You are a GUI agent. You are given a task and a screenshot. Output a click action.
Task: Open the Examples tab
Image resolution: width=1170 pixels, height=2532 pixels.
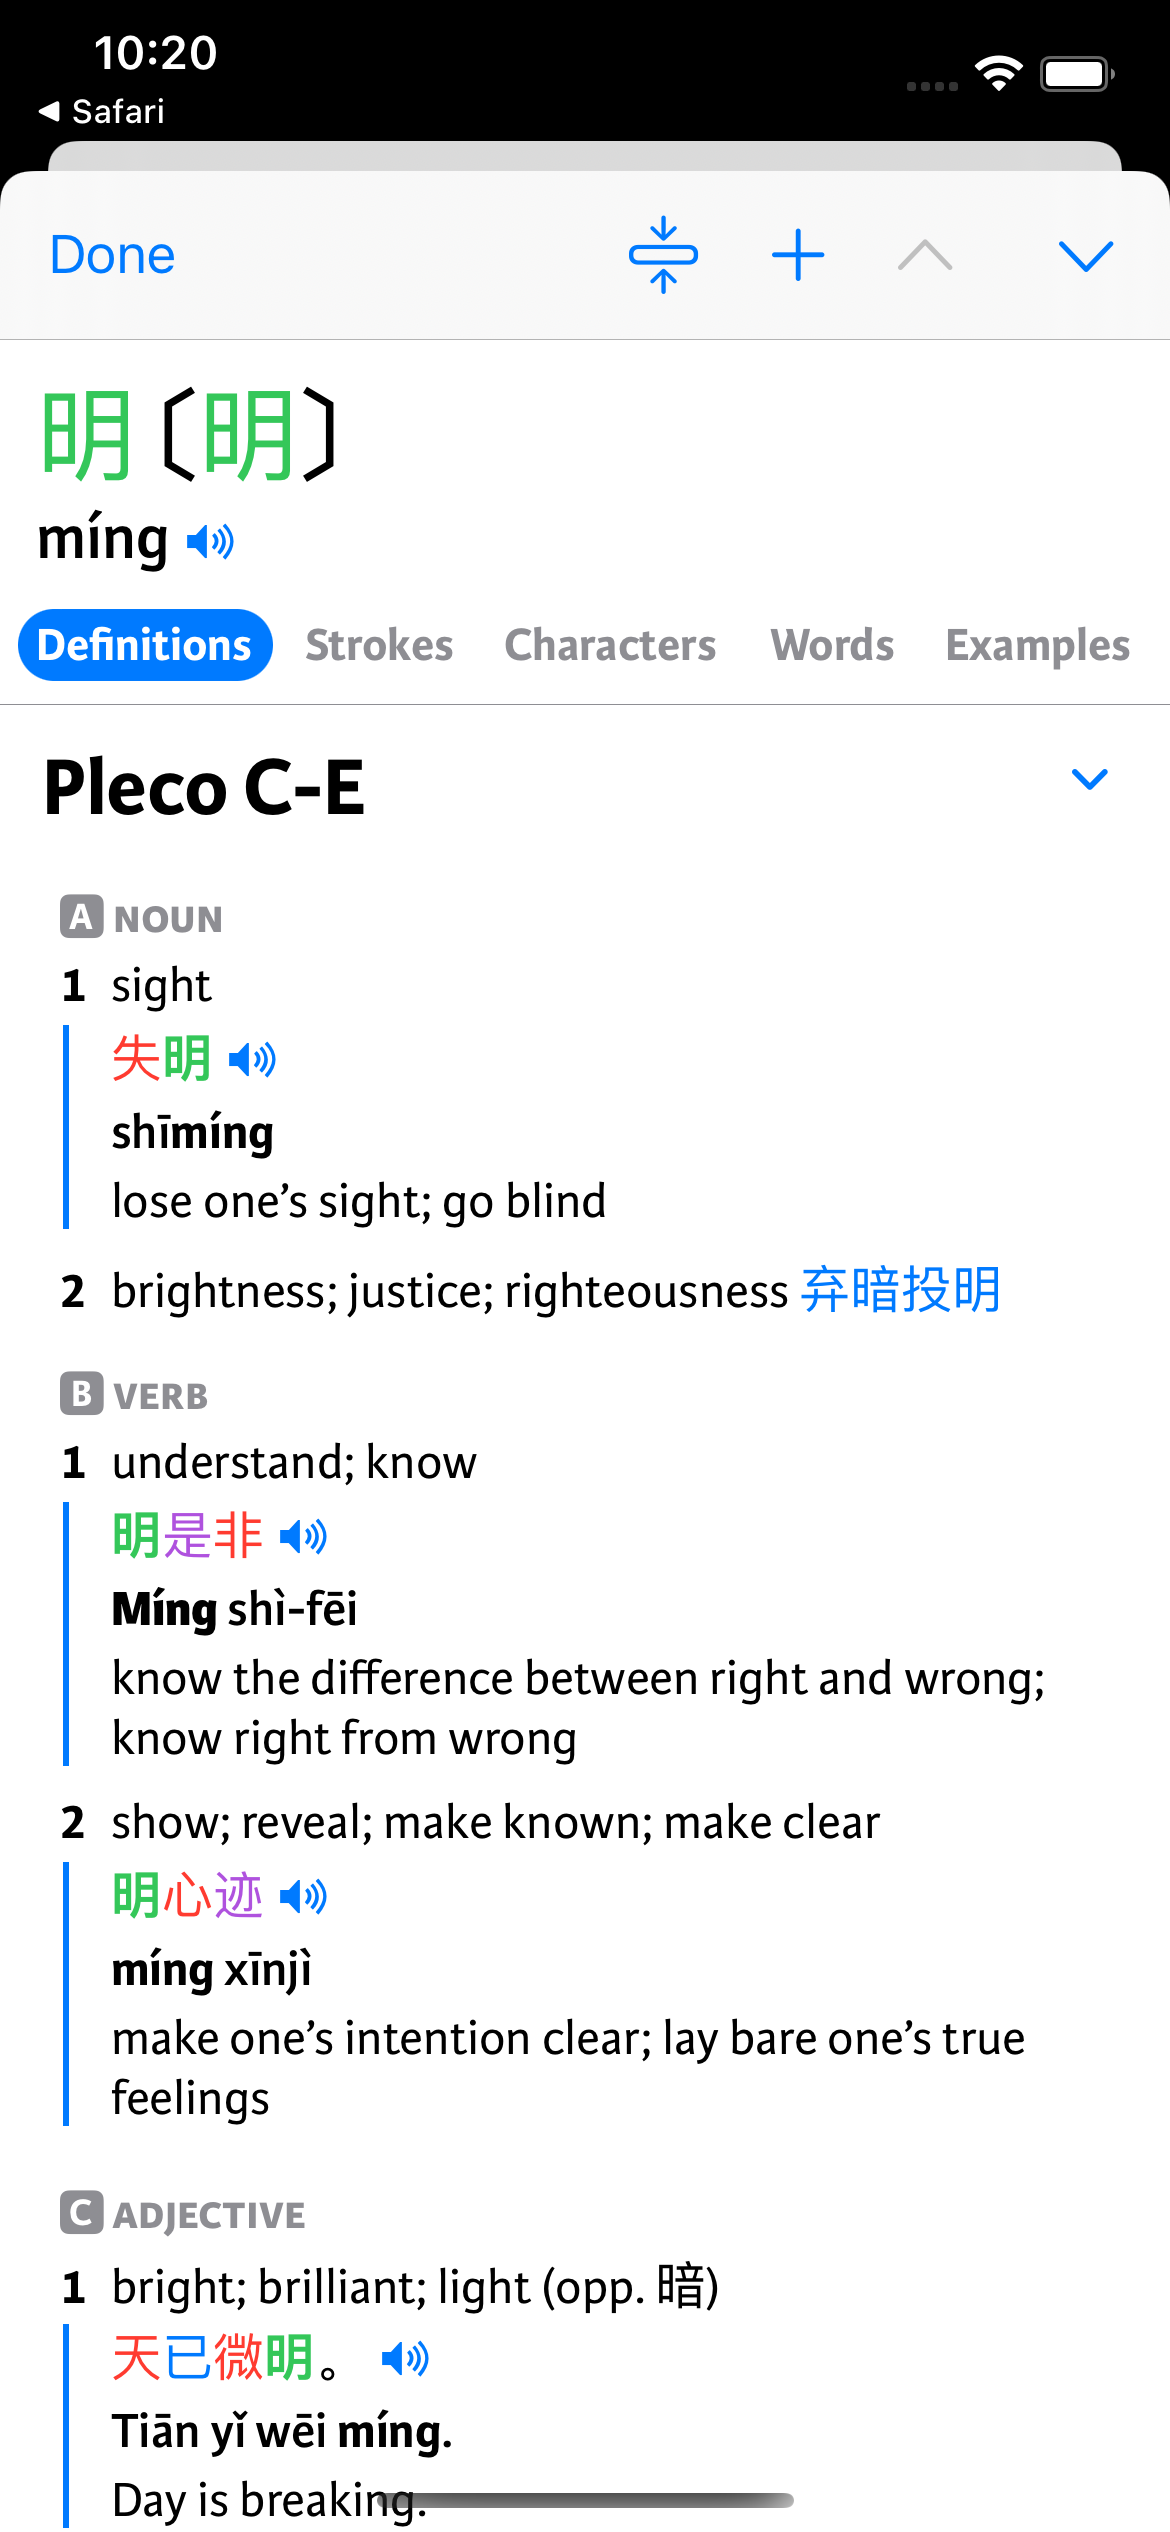click(x=1038, y=646)
